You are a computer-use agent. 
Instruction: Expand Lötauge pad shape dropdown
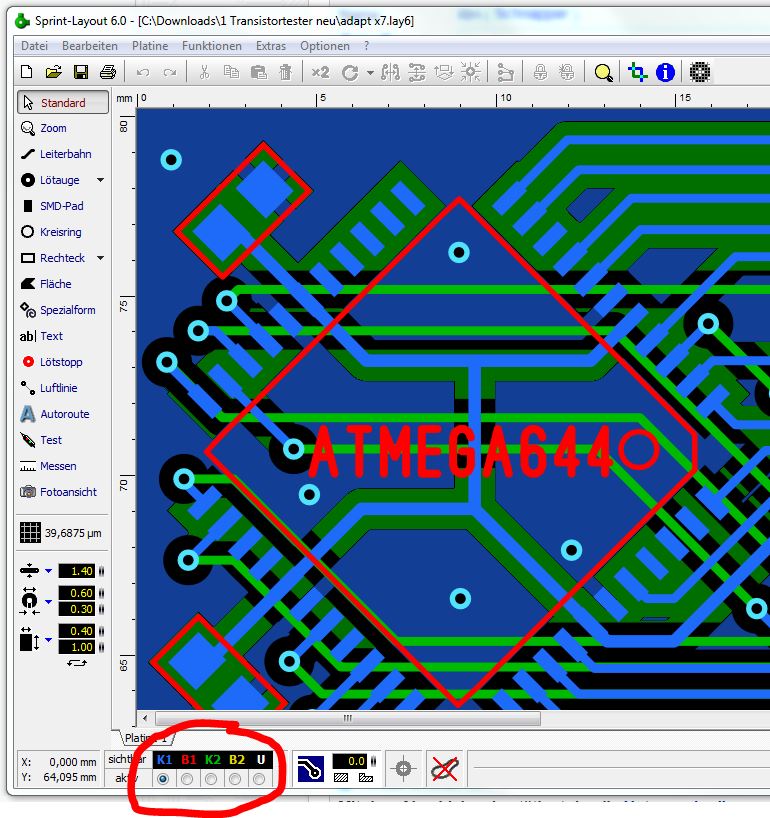[x=100, y=181]
